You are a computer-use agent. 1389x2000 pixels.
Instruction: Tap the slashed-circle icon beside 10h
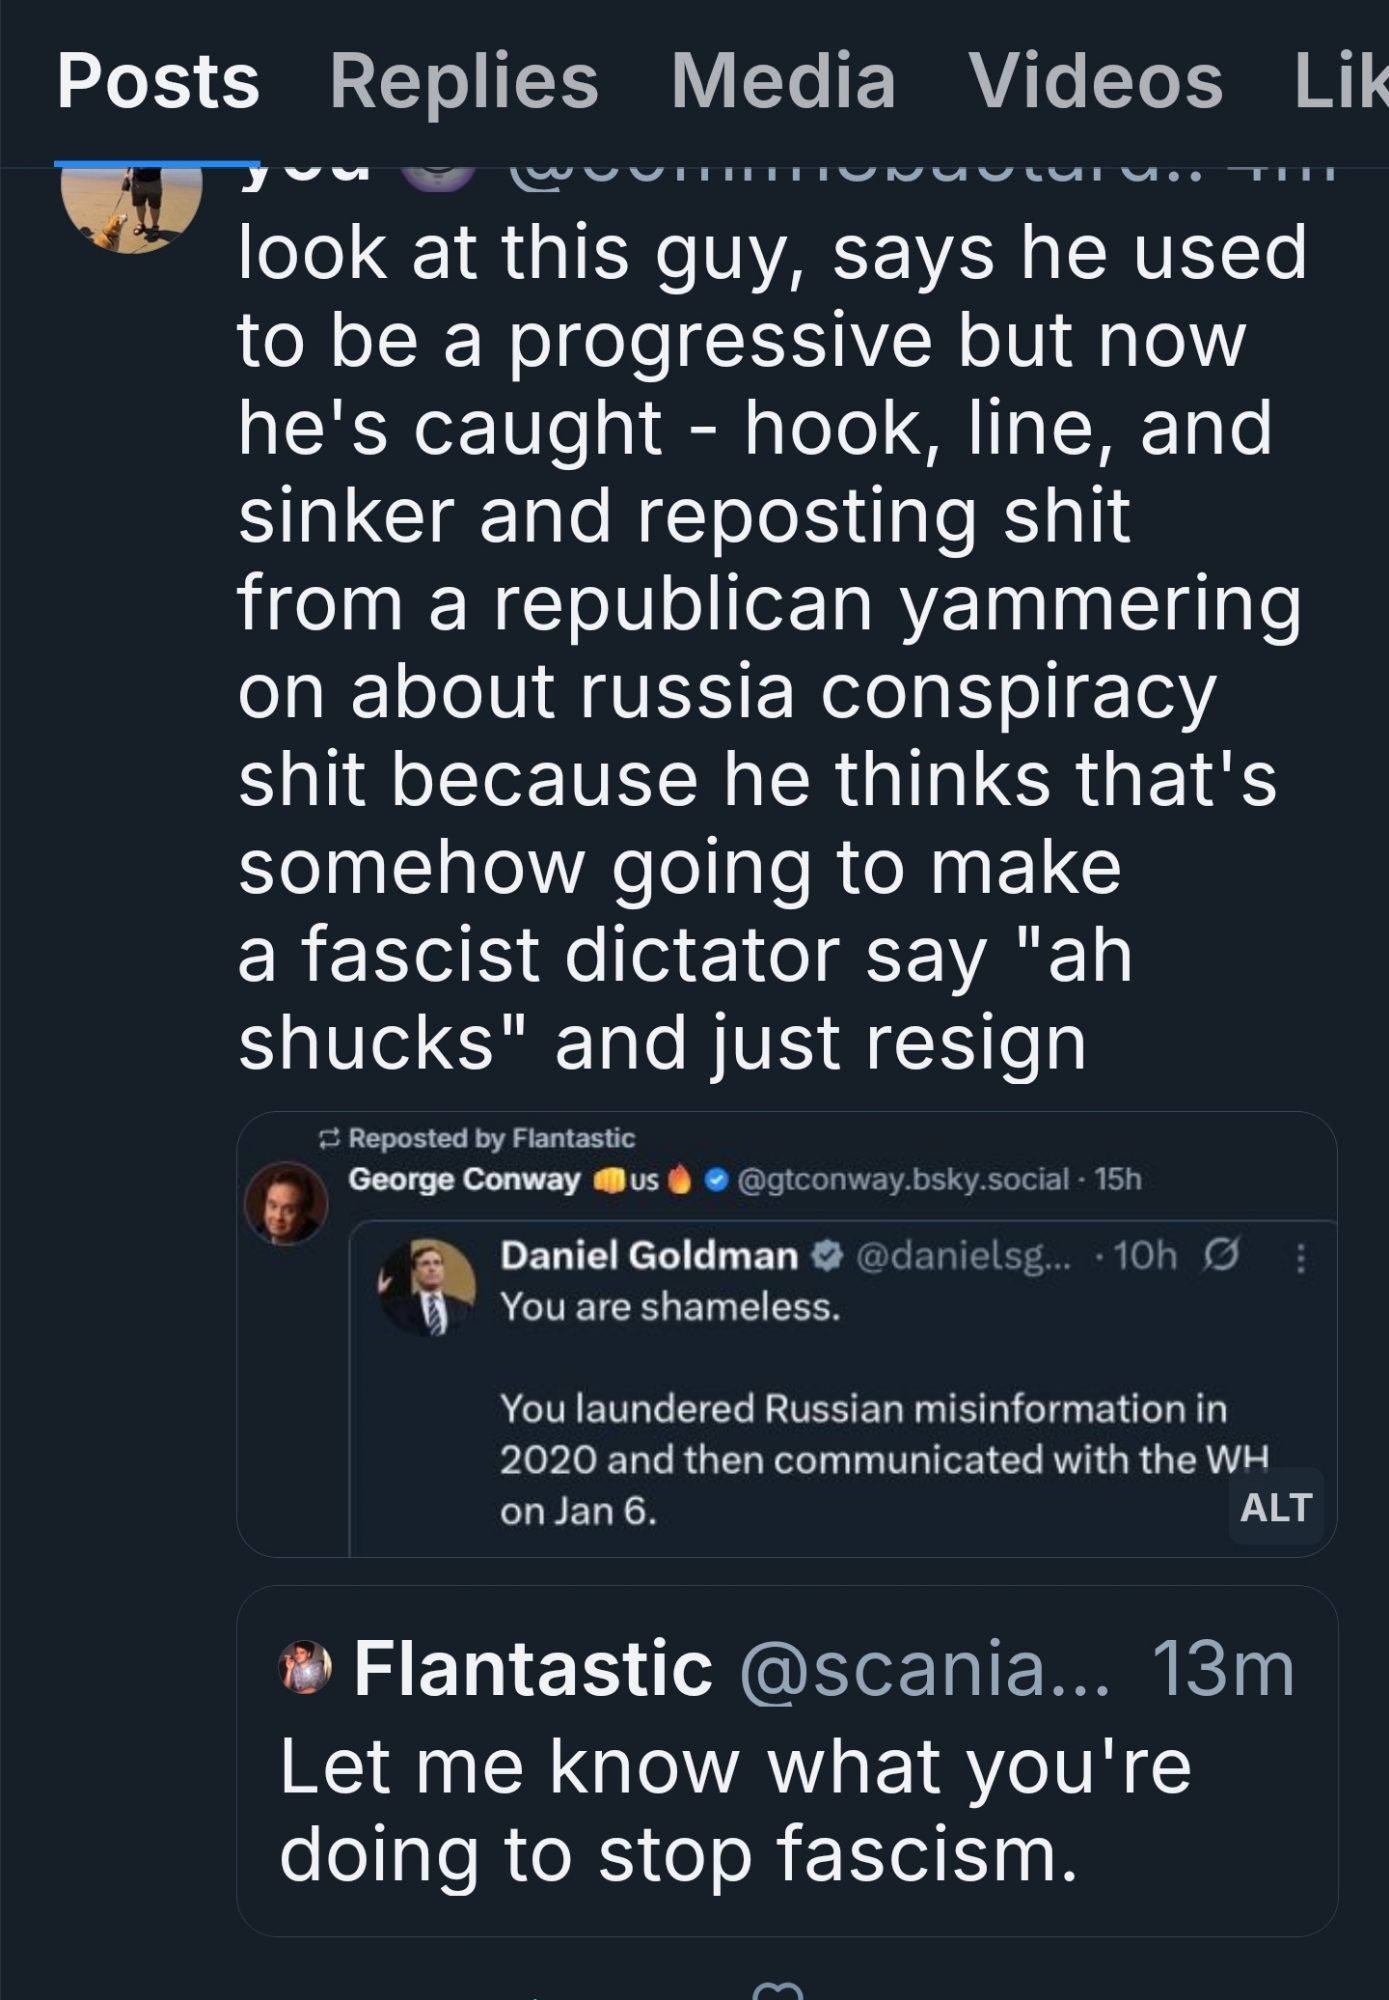(x=1222, y=1254)
